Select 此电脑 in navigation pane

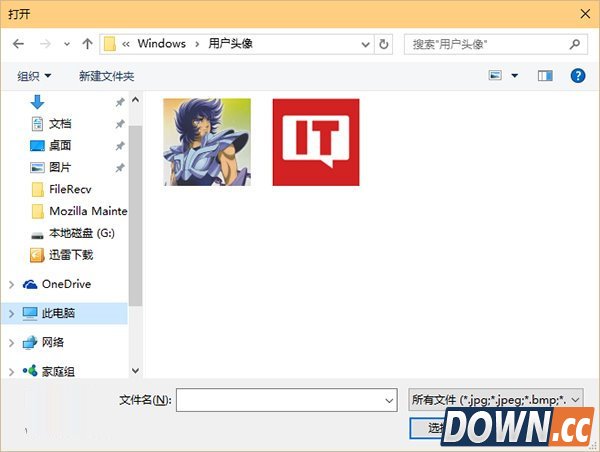pyautogui.click(x=48, y=313)
